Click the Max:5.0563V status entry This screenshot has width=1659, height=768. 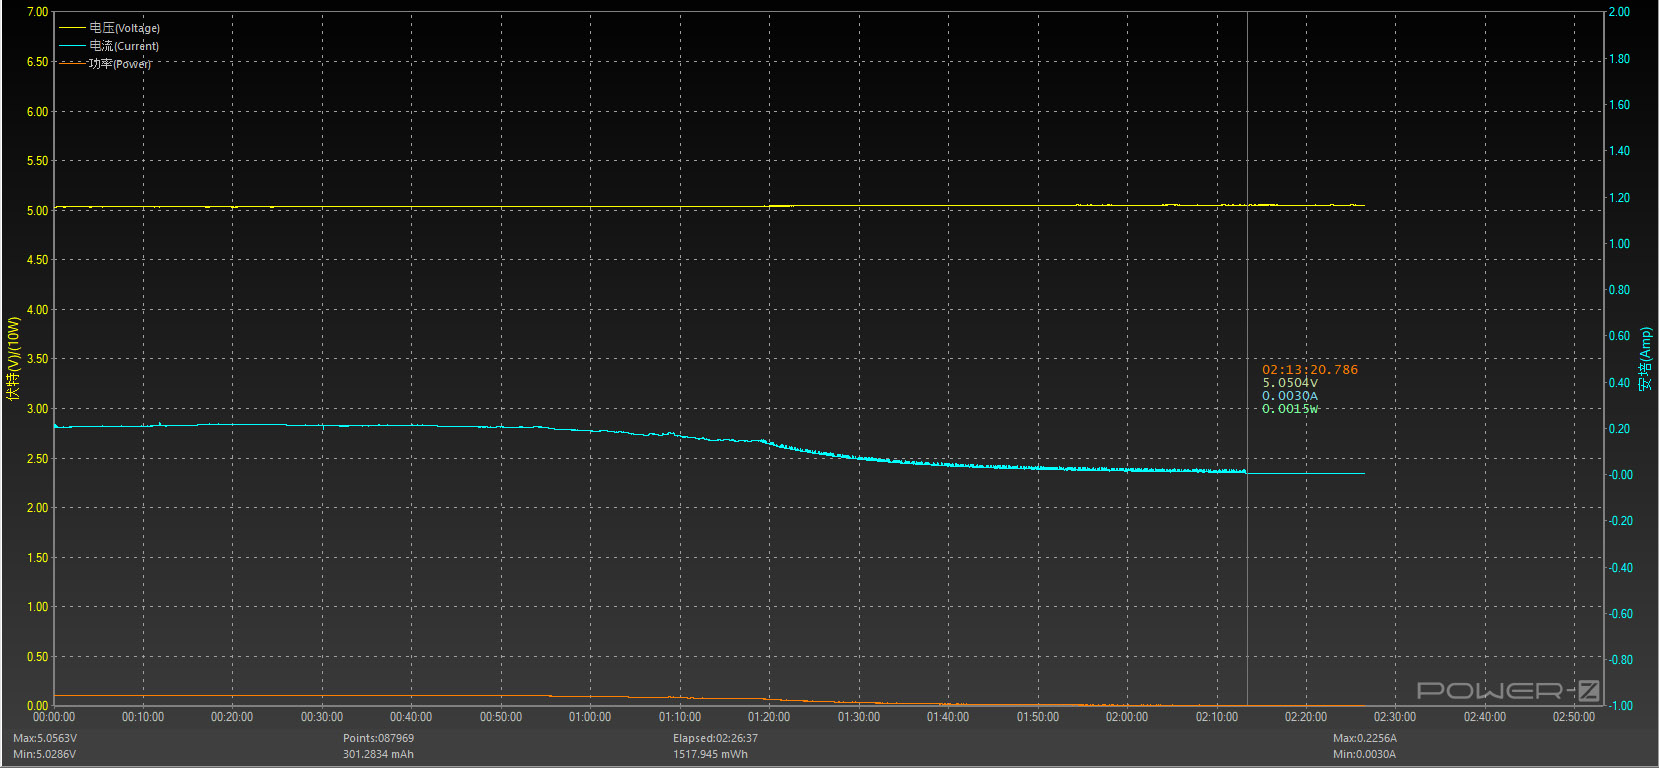coord(45,739)
